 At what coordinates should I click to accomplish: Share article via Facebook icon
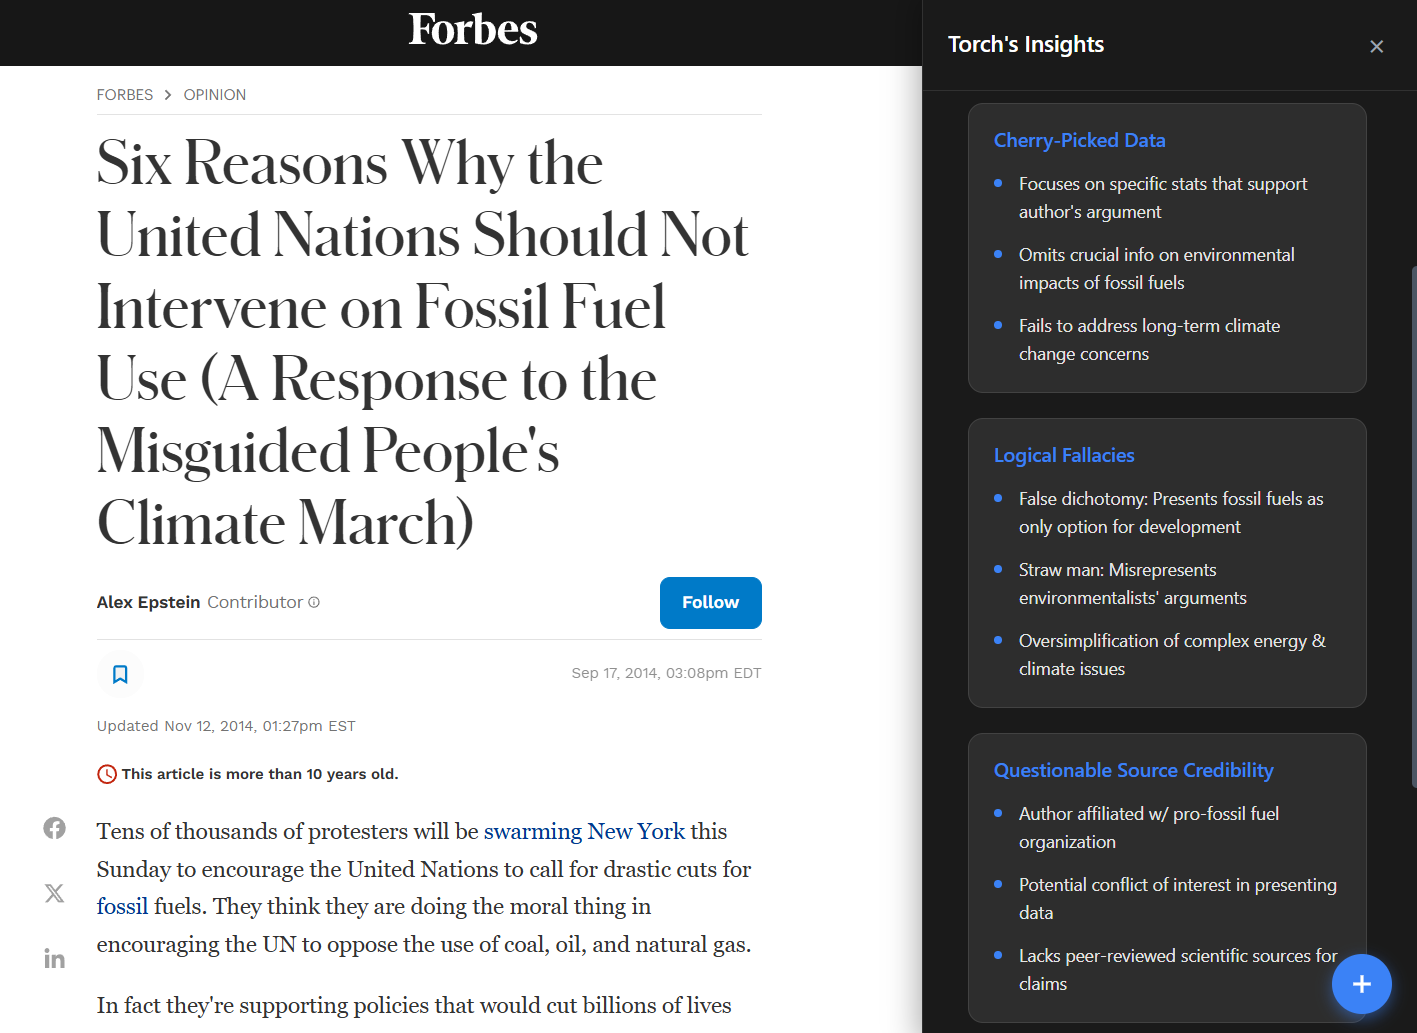click(54, 828)
